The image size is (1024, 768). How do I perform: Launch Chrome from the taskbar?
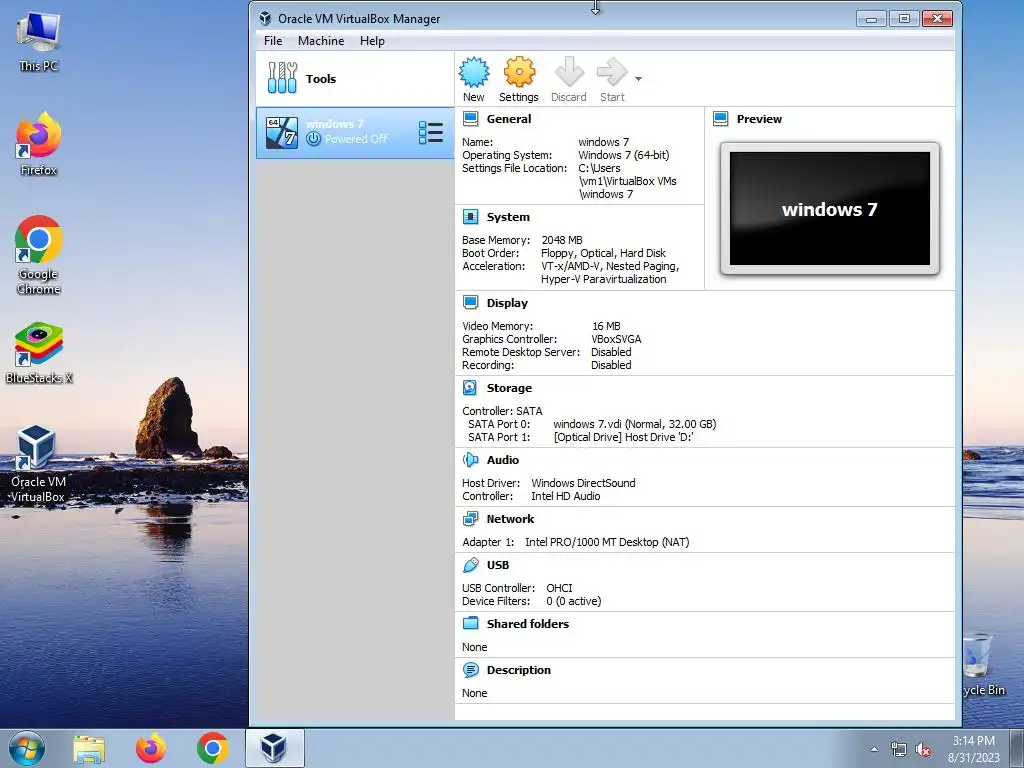point(212,748)
